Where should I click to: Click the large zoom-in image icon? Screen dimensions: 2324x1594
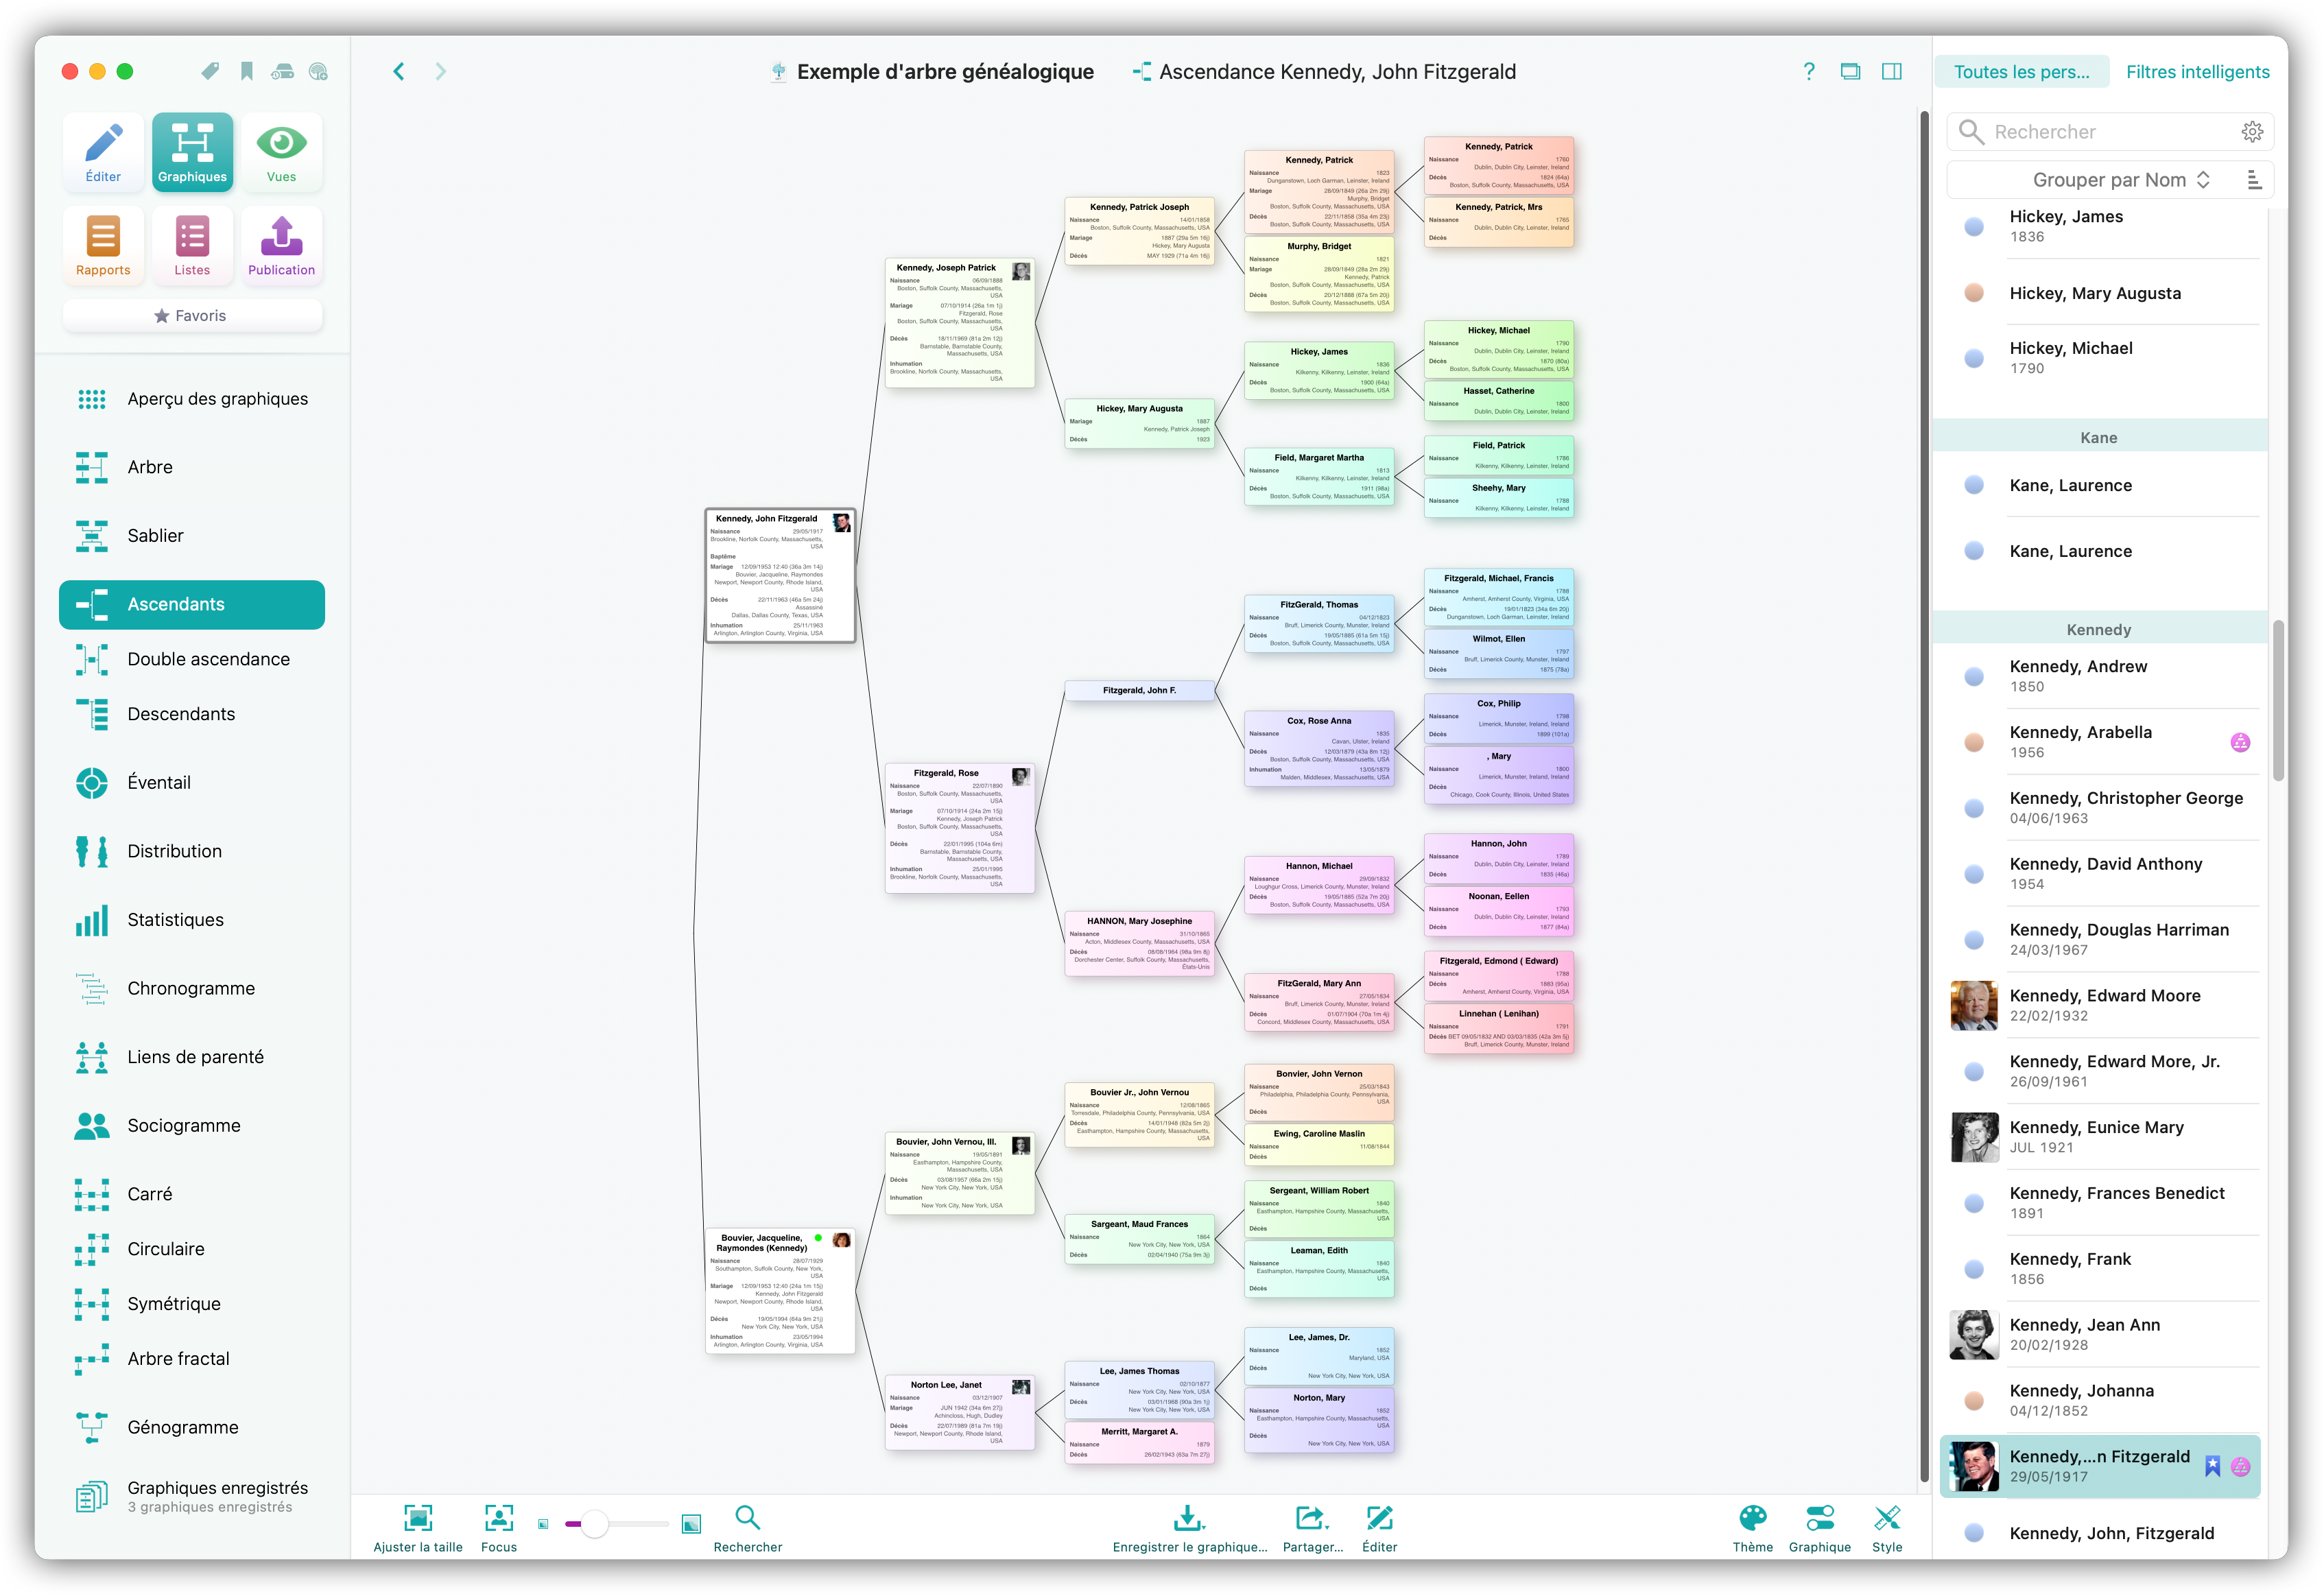pos(691,1524)
